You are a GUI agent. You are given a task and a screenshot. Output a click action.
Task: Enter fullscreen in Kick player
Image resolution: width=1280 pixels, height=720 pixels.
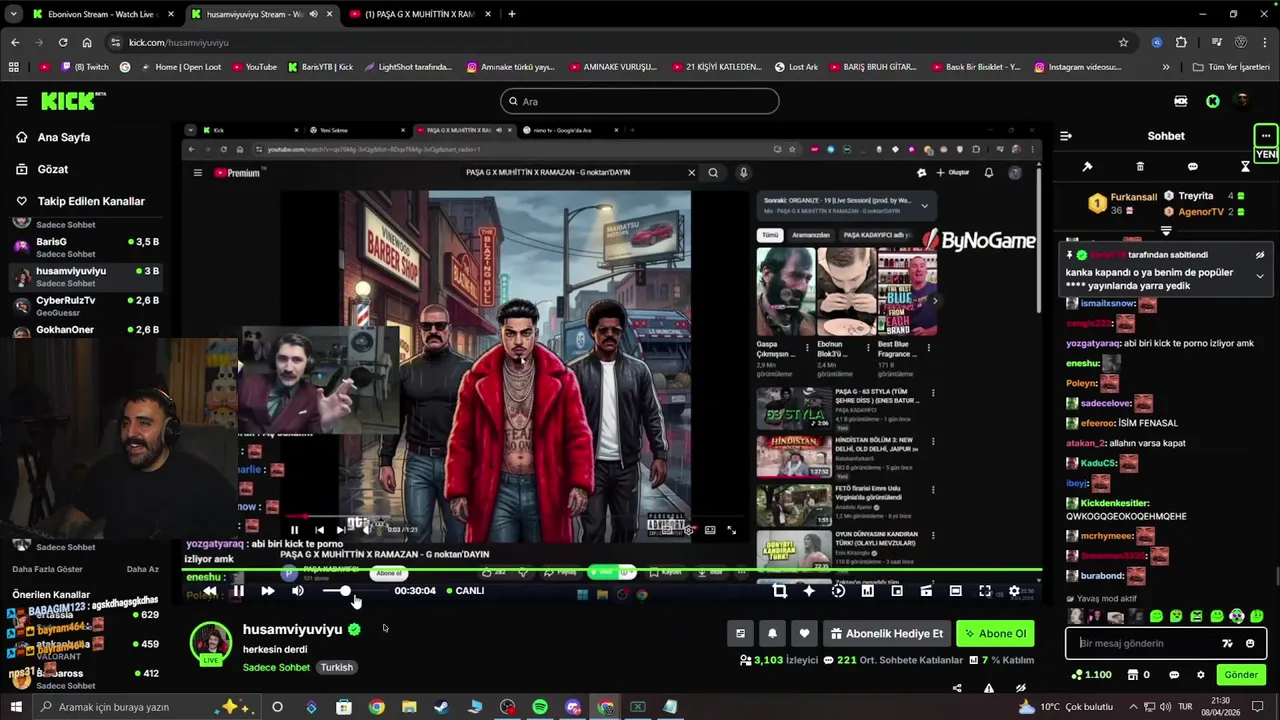(x=985, y=591)
